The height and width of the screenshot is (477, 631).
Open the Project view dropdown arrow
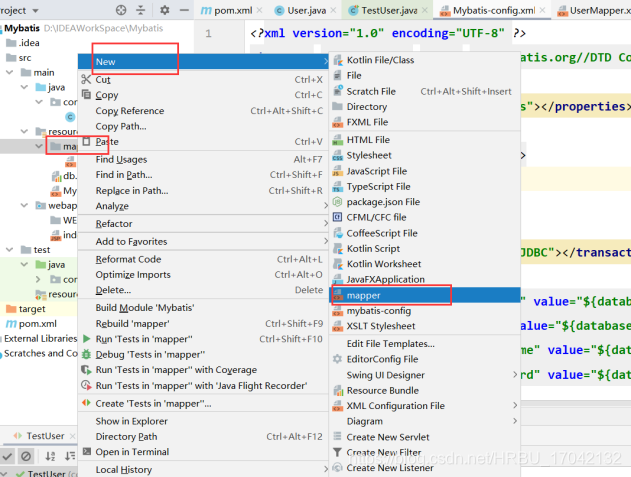(x=35, y=10)
